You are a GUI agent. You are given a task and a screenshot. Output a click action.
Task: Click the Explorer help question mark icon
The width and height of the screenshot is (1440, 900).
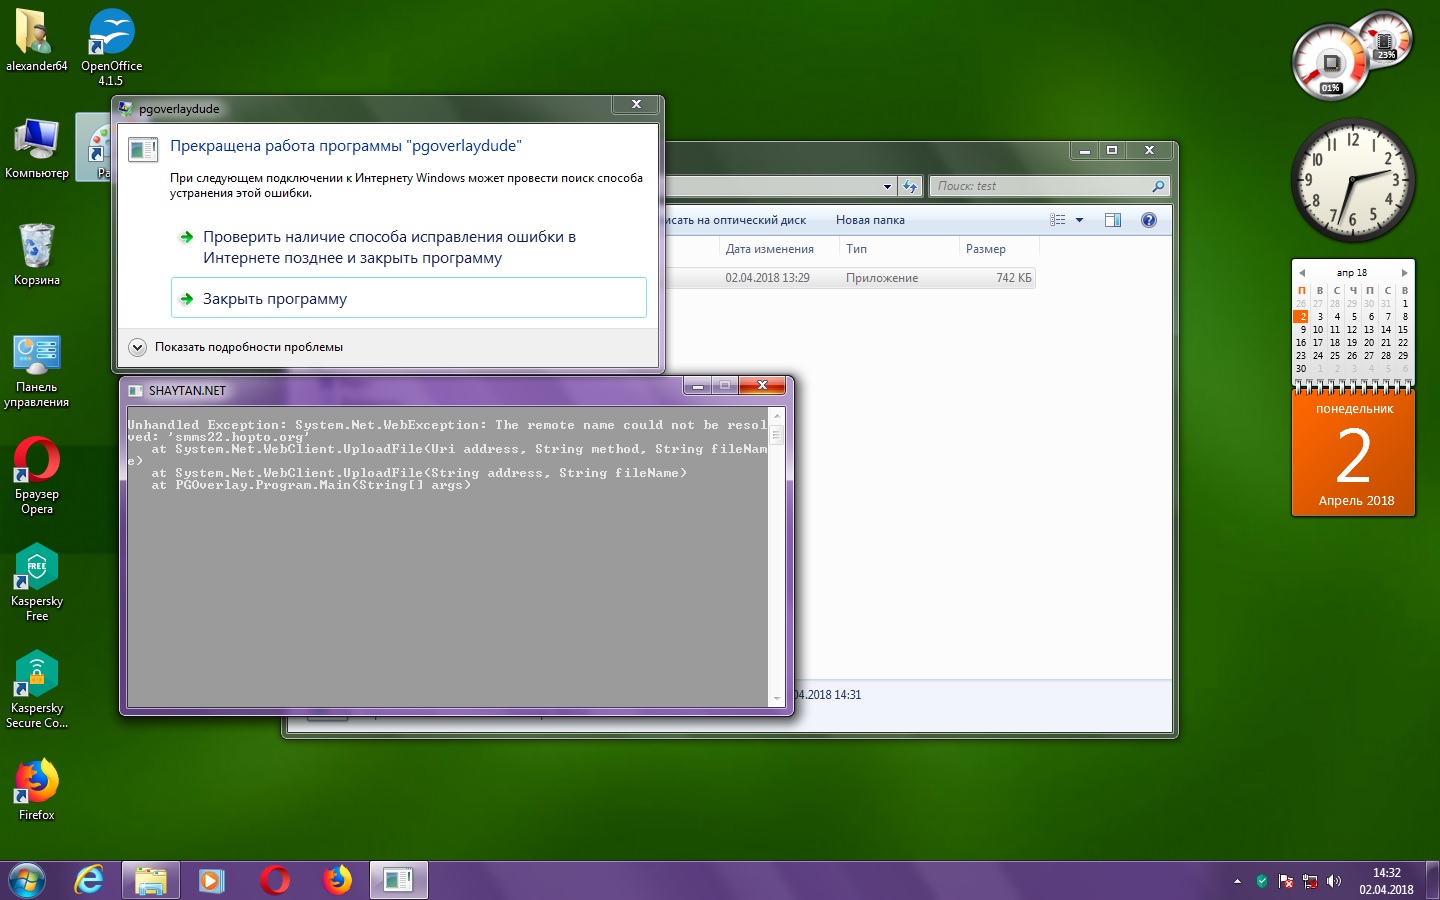click(1149, 220)
